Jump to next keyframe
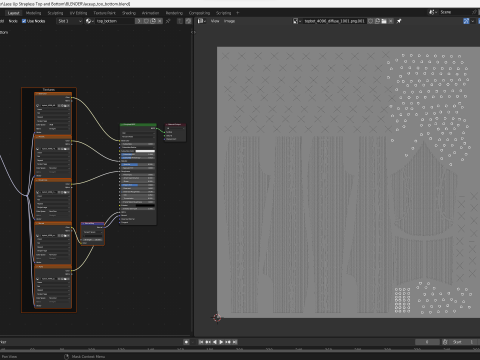The image size is (480, 360). pyautogui.click(x=228, y=342)
